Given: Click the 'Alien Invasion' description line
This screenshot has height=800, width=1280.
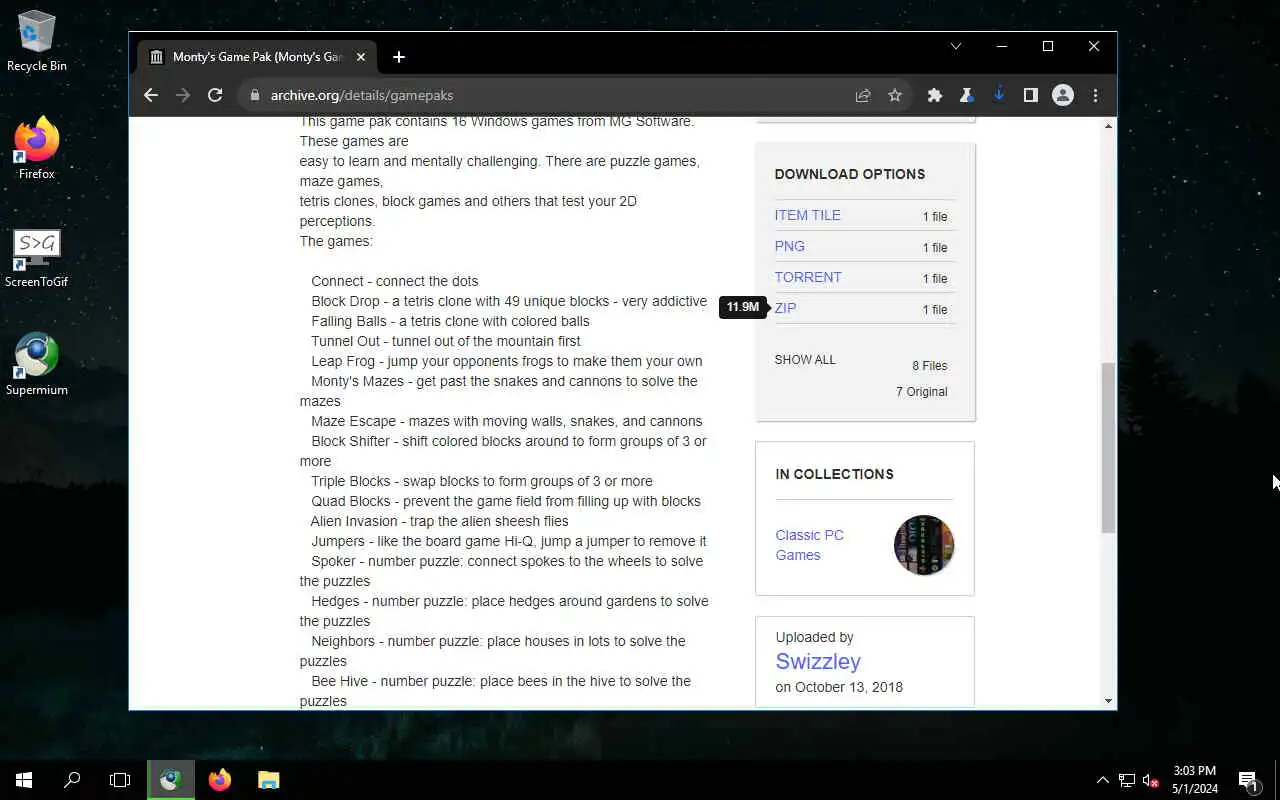Looking at the screenshot, I should (439, 521).
